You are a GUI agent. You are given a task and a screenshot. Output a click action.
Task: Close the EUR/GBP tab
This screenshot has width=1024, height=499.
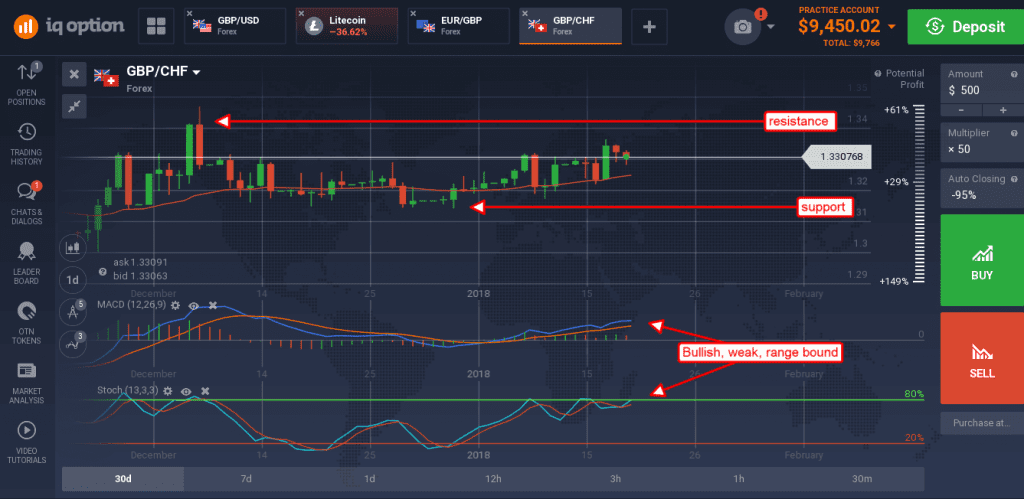click(413, 12)
